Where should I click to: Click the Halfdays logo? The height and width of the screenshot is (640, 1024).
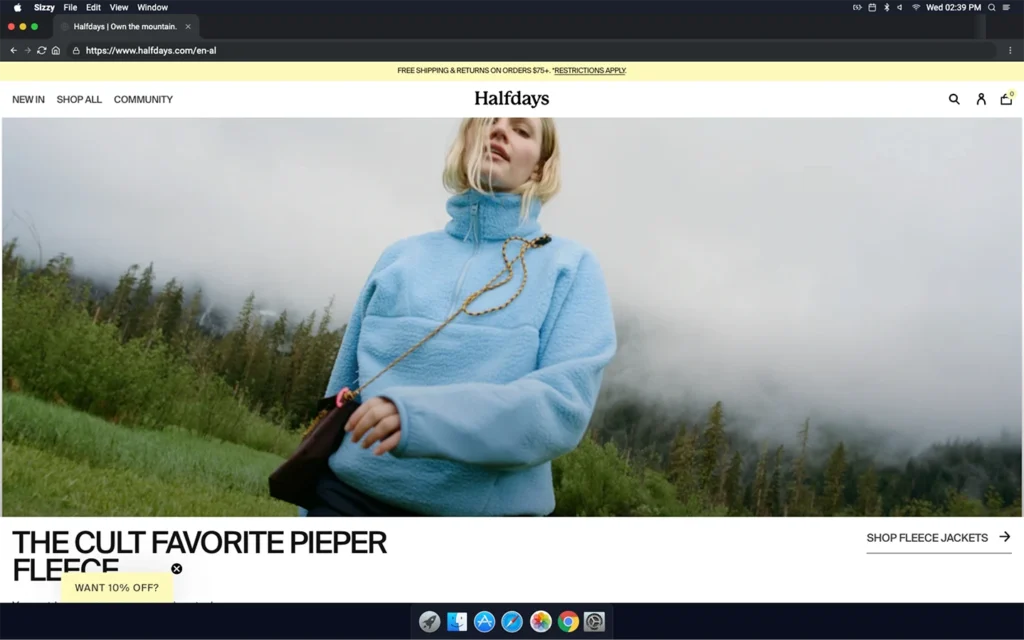pyautogui.click(x=511, y=99)
